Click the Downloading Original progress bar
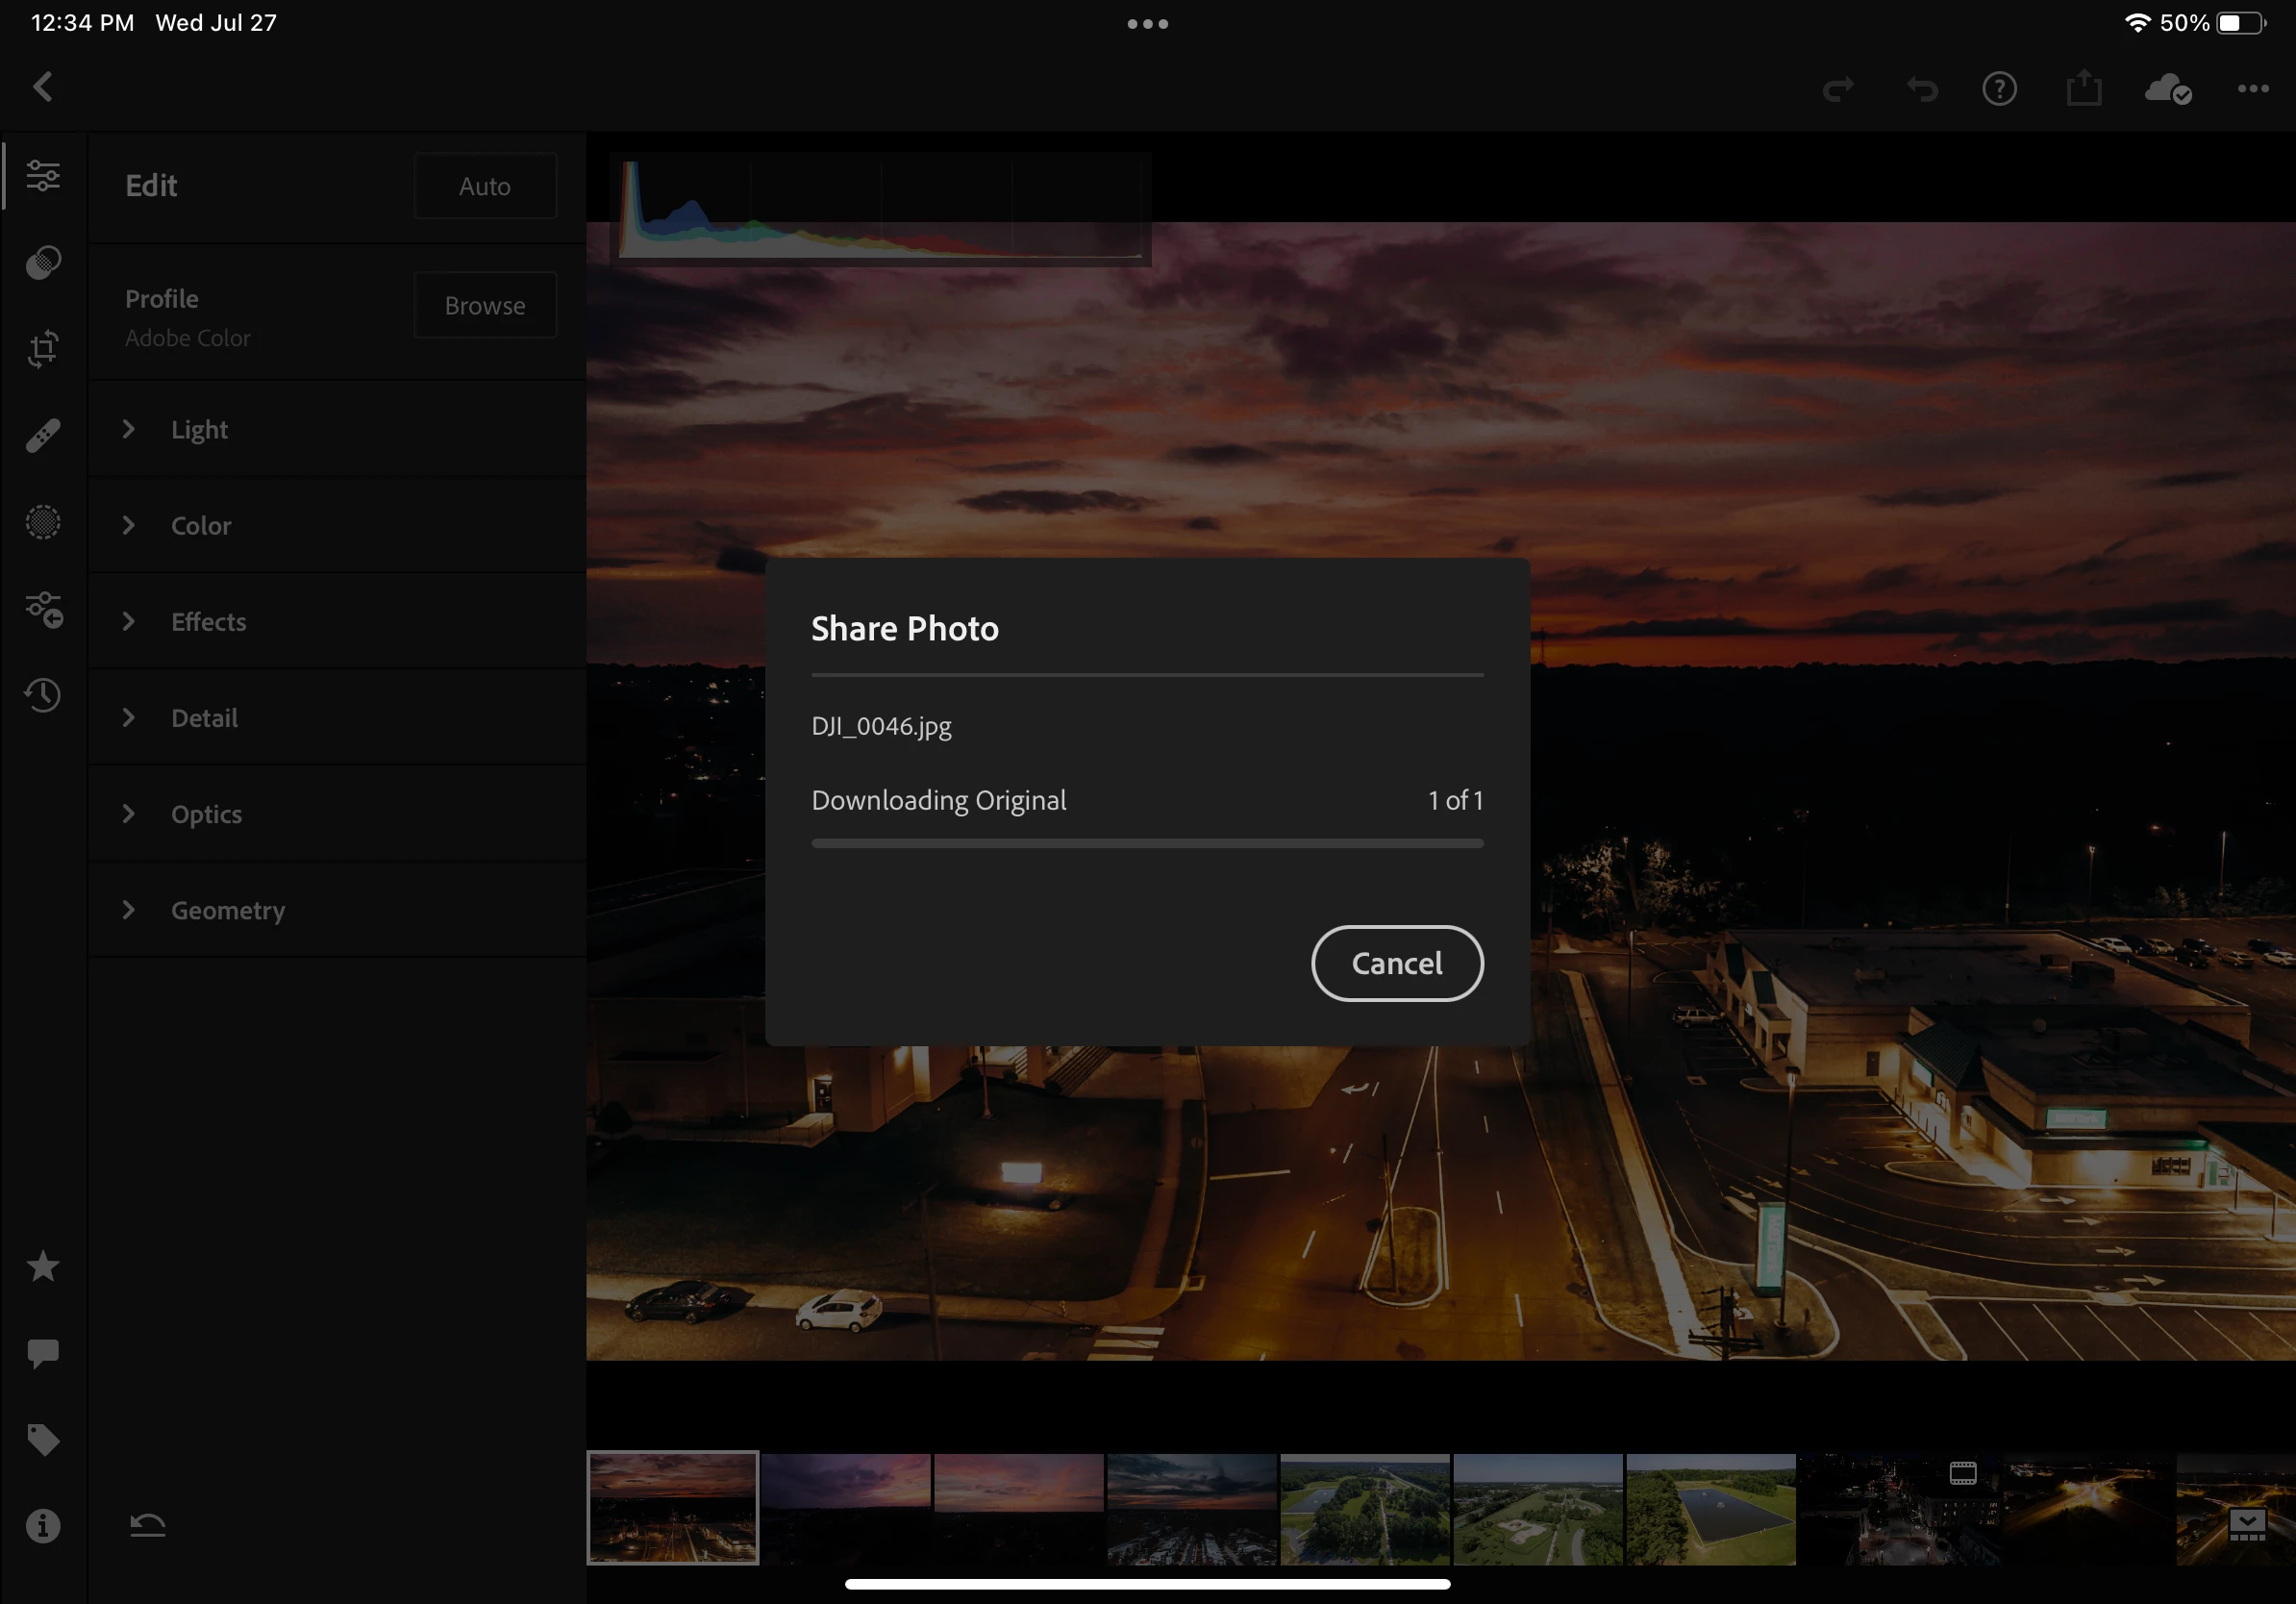 (1147, 844)
